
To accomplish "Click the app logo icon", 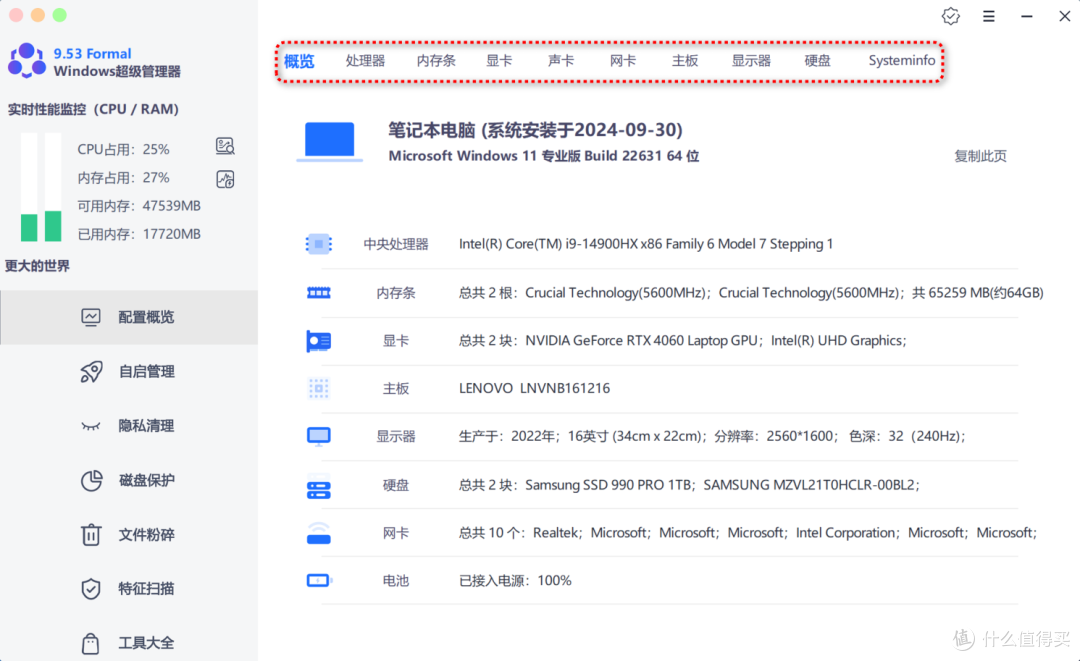I will pyautogui.click(x=27, y=61).
